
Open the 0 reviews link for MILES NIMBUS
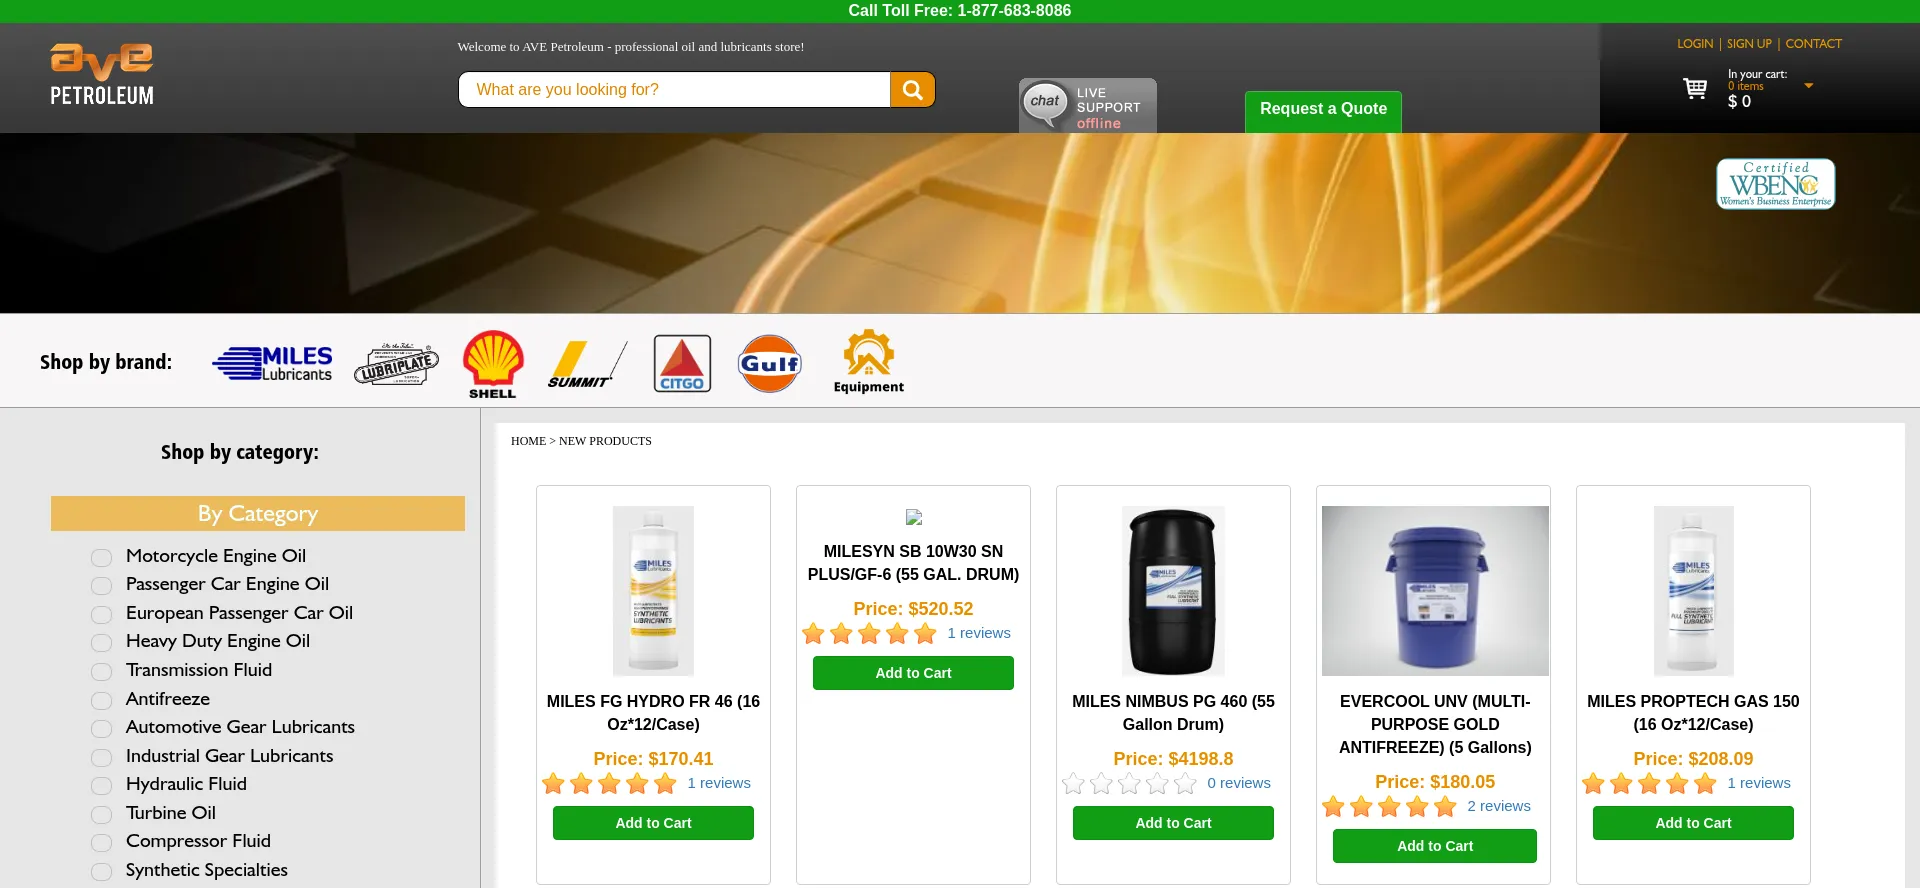[x=1239, y=783]
